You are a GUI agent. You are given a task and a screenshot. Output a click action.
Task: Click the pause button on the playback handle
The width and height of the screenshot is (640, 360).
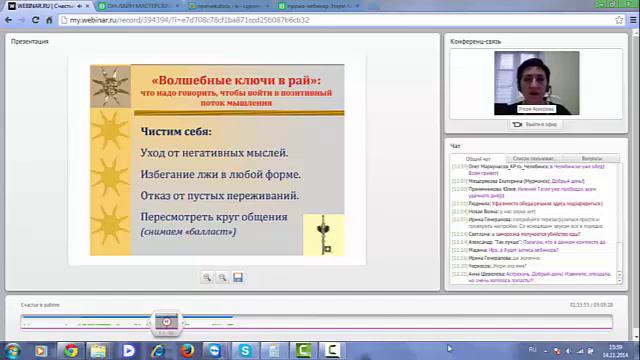point(167,322)
